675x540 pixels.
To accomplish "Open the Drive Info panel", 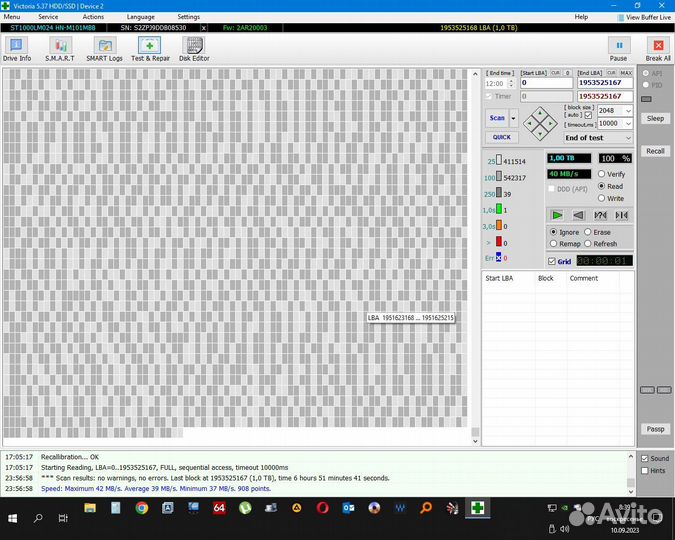I will pos(17,50).
